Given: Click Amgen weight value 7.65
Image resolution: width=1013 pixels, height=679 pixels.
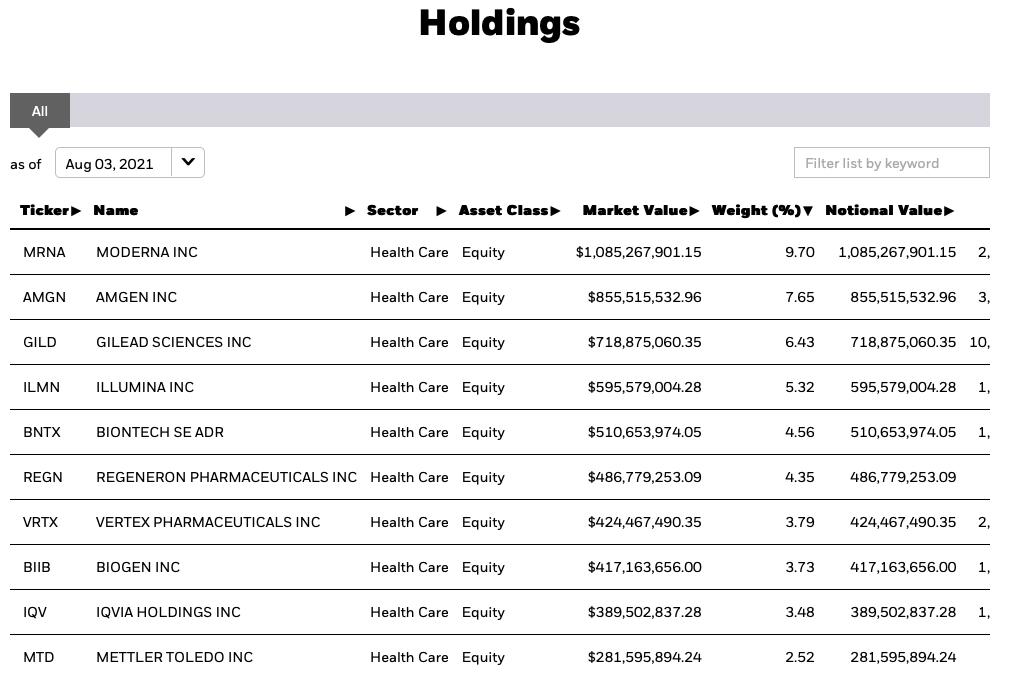Looking at the screenshot, I should (800, 297).
